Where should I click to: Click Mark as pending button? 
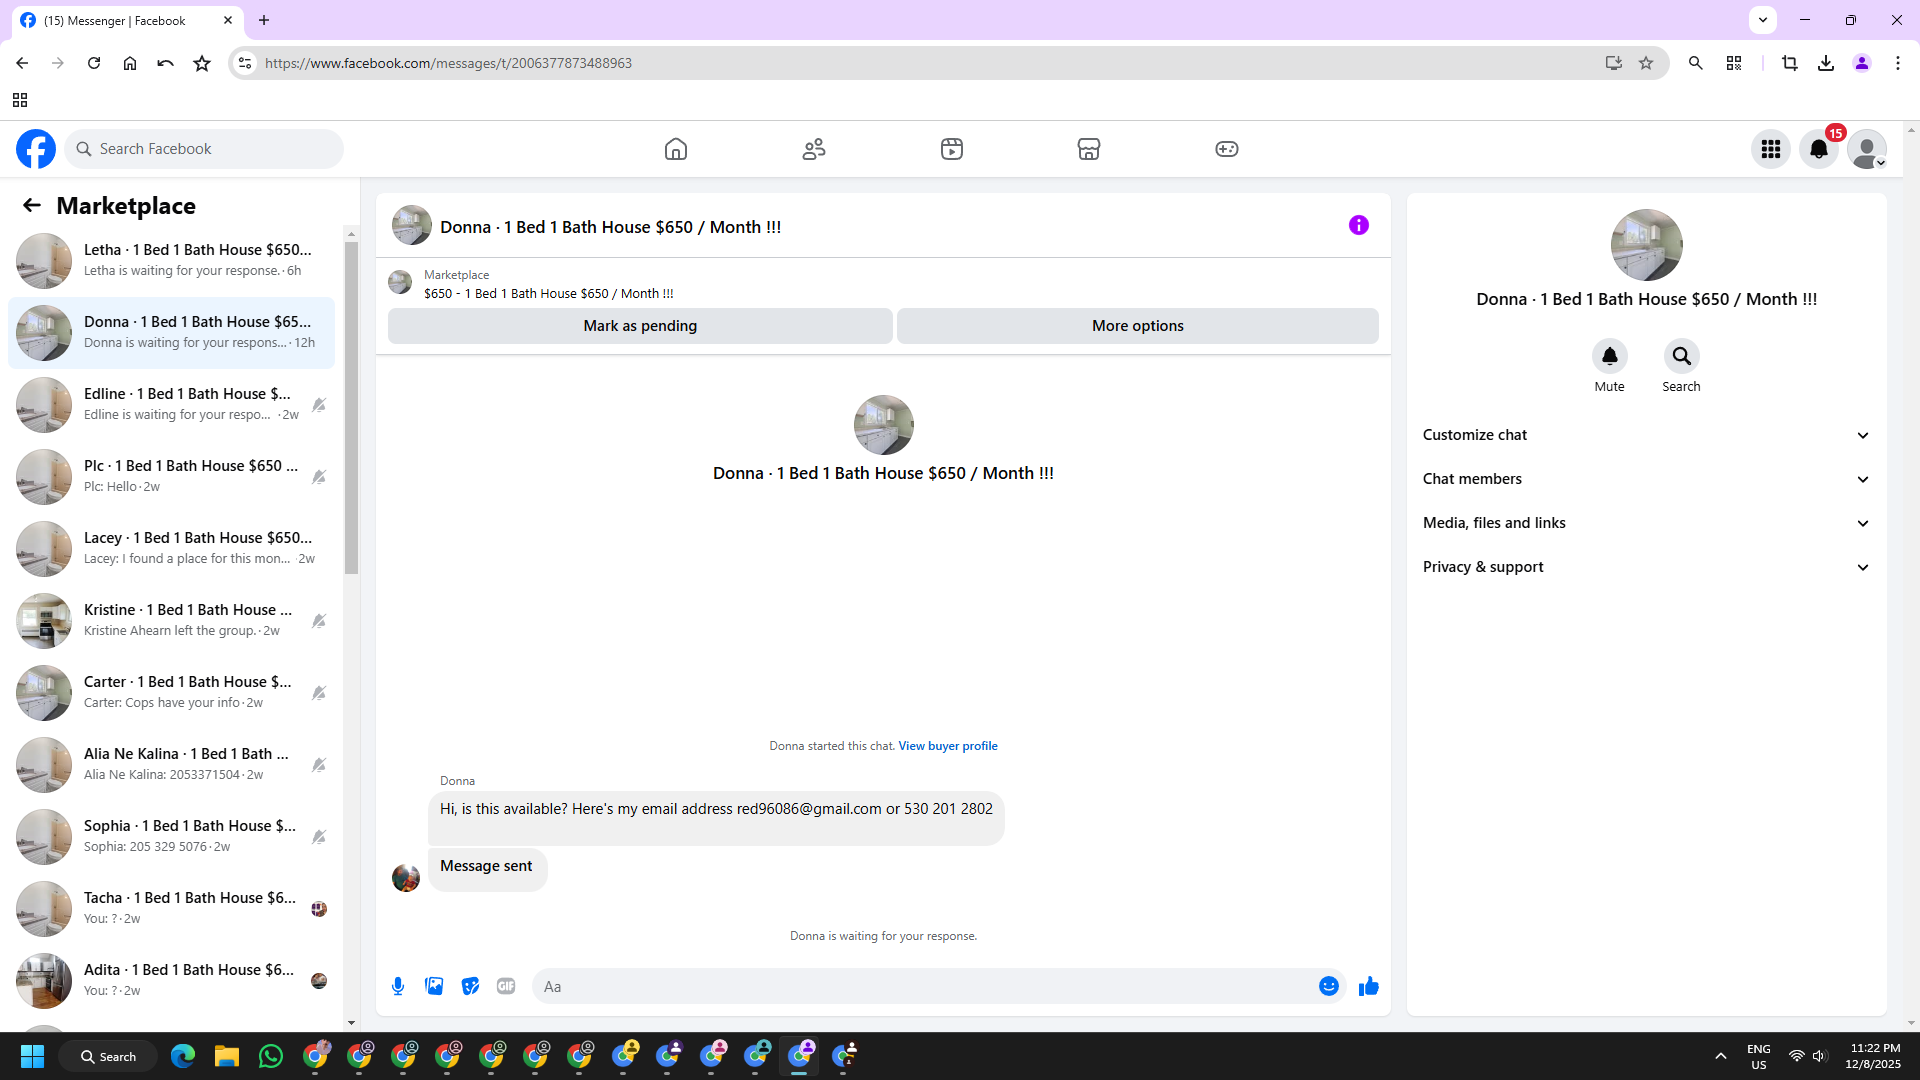click(x=640, y=326)
